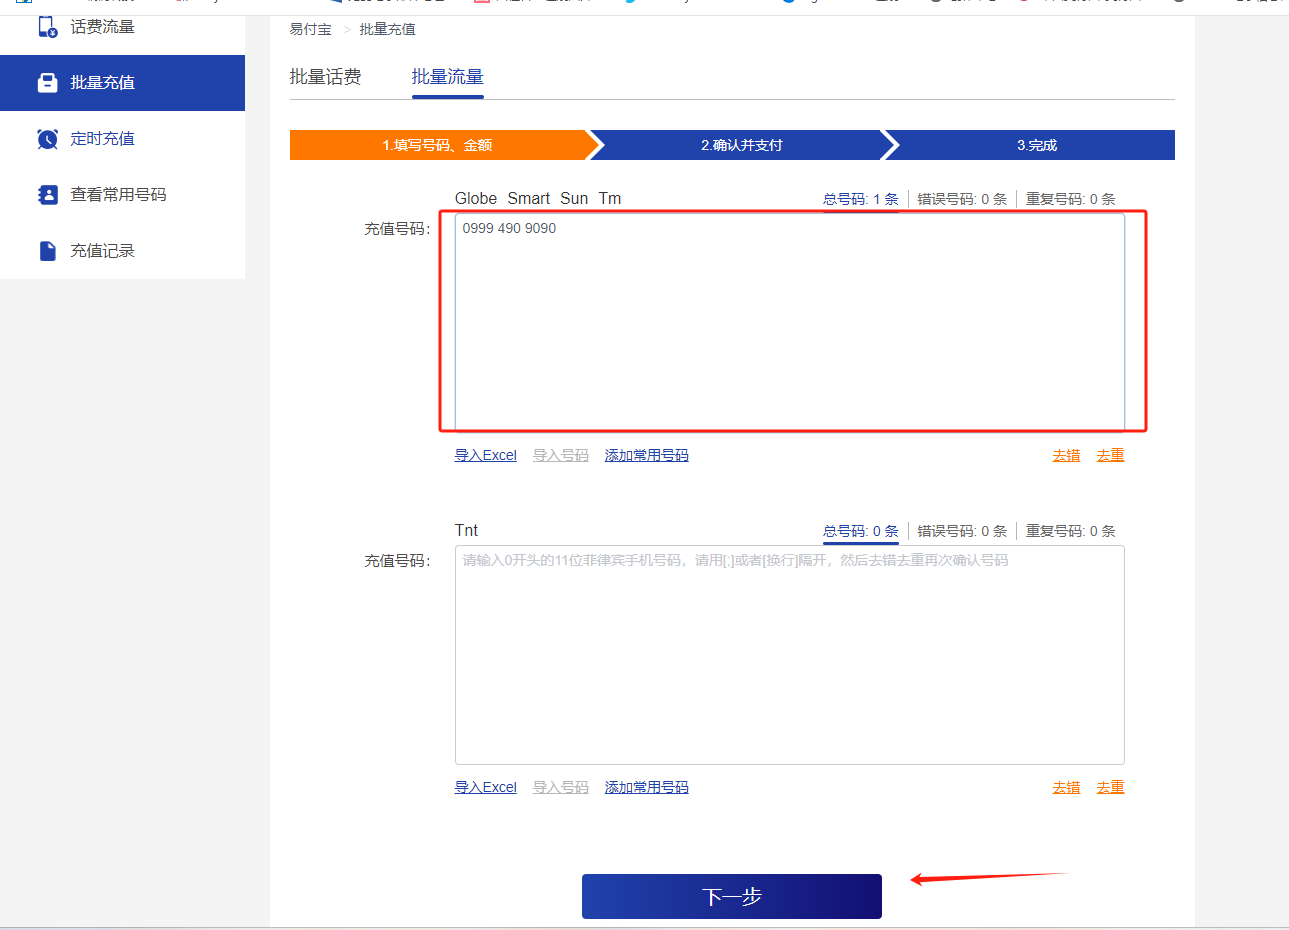Click the Tnt carrier label

click(467, 530)
